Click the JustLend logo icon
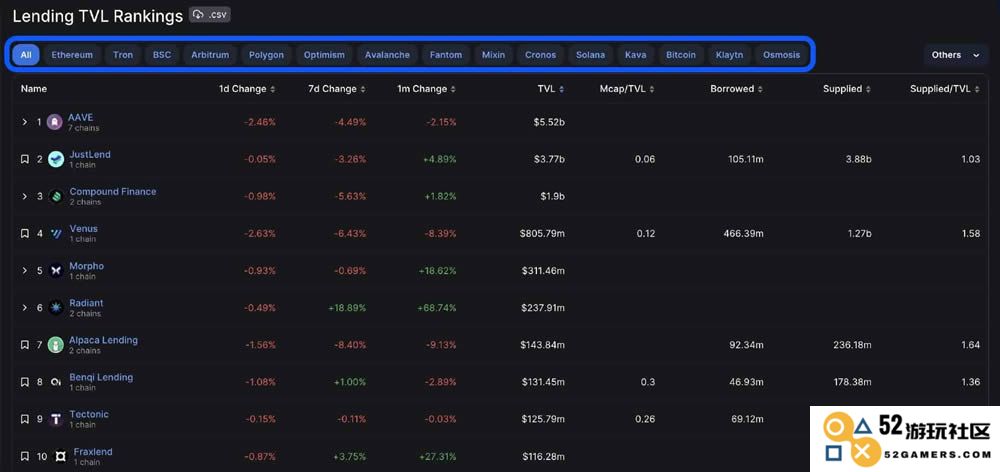 56,159
